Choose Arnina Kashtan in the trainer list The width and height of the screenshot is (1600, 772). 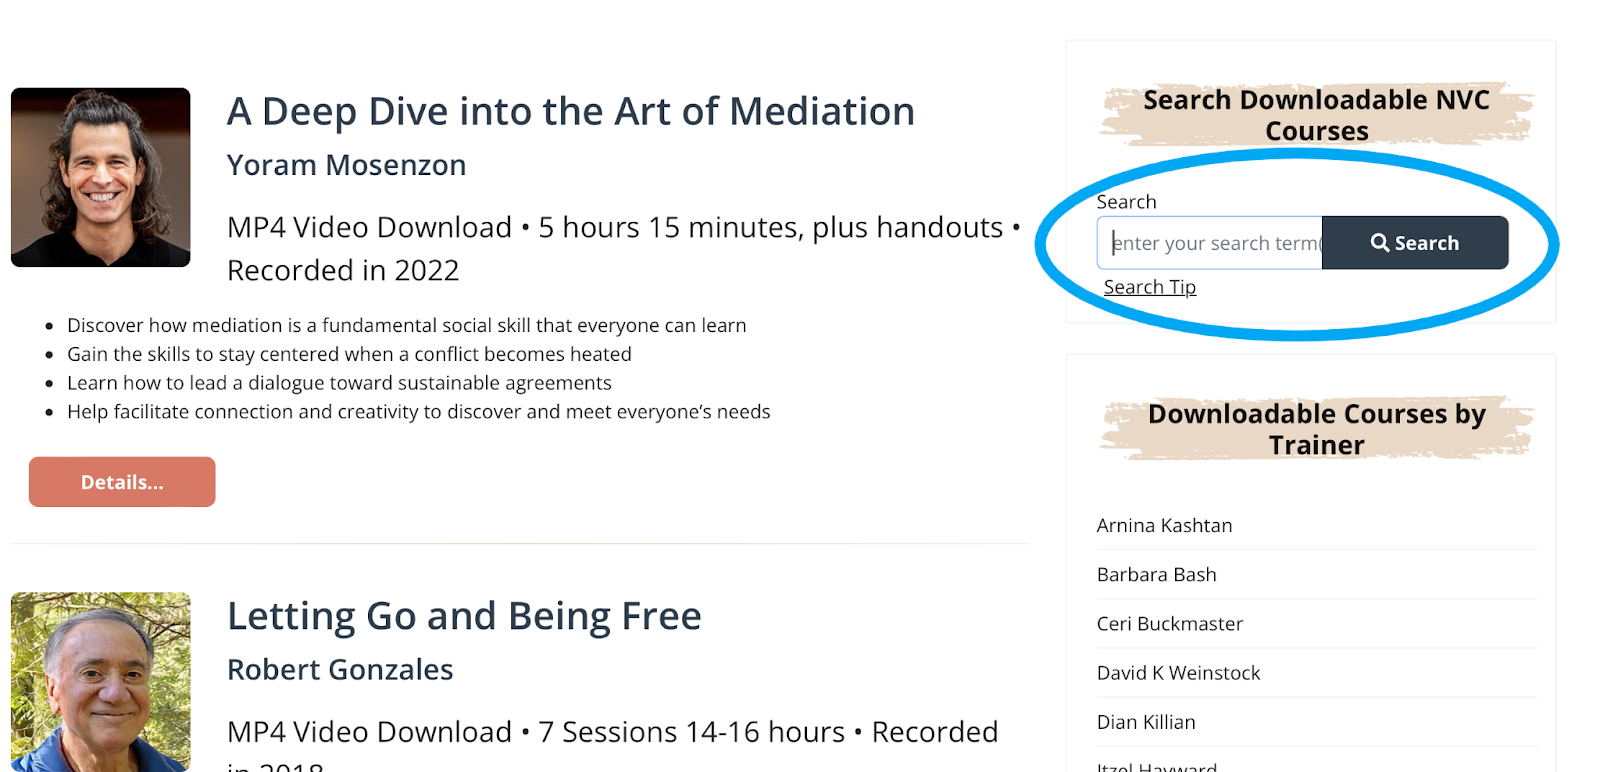pos(1164,525)
